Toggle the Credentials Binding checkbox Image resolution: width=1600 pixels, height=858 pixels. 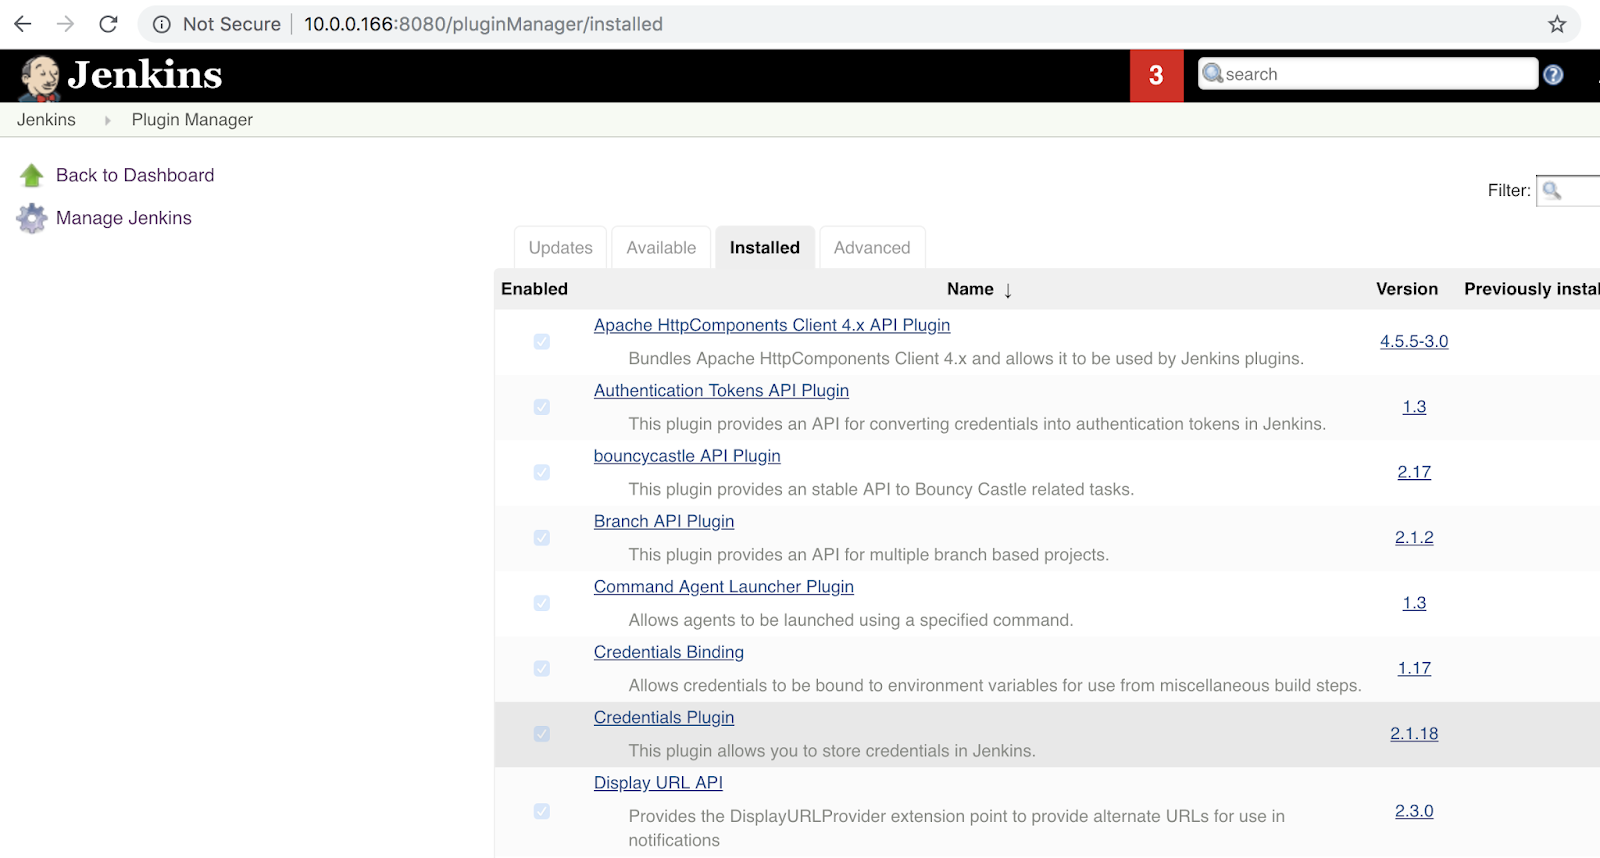coord(542,668)
